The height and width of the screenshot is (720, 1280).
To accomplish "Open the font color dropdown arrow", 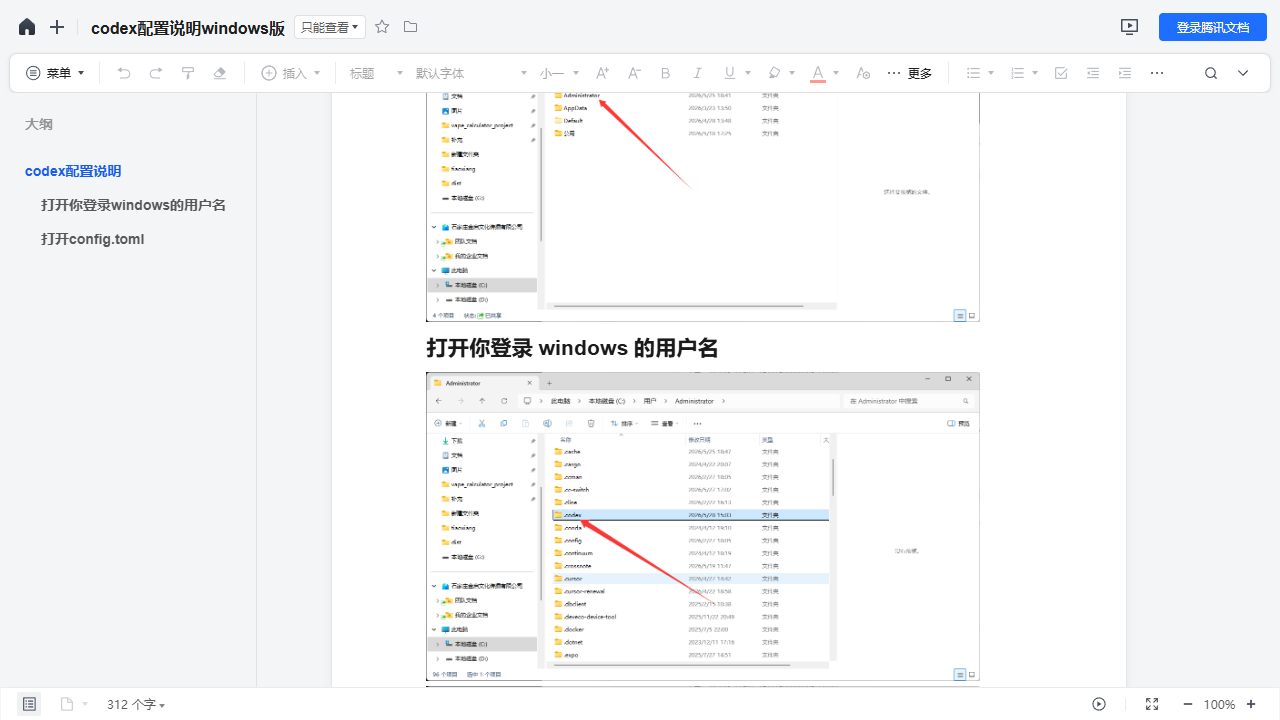I will (836, 73).
